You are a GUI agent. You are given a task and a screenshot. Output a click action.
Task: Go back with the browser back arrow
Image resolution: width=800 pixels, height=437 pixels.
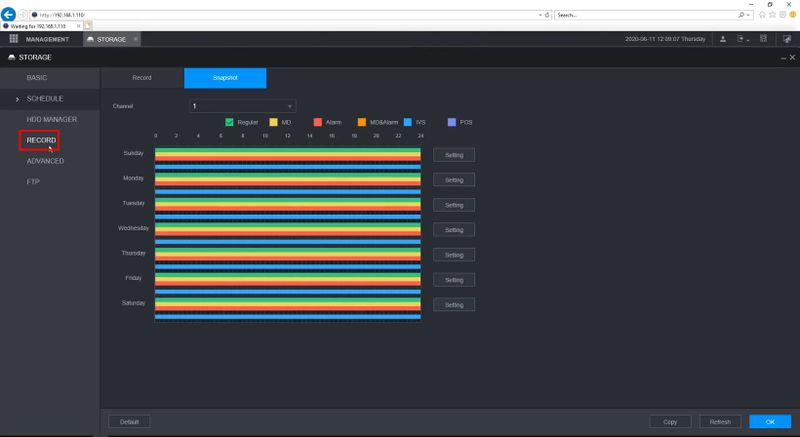pos(9,15)
